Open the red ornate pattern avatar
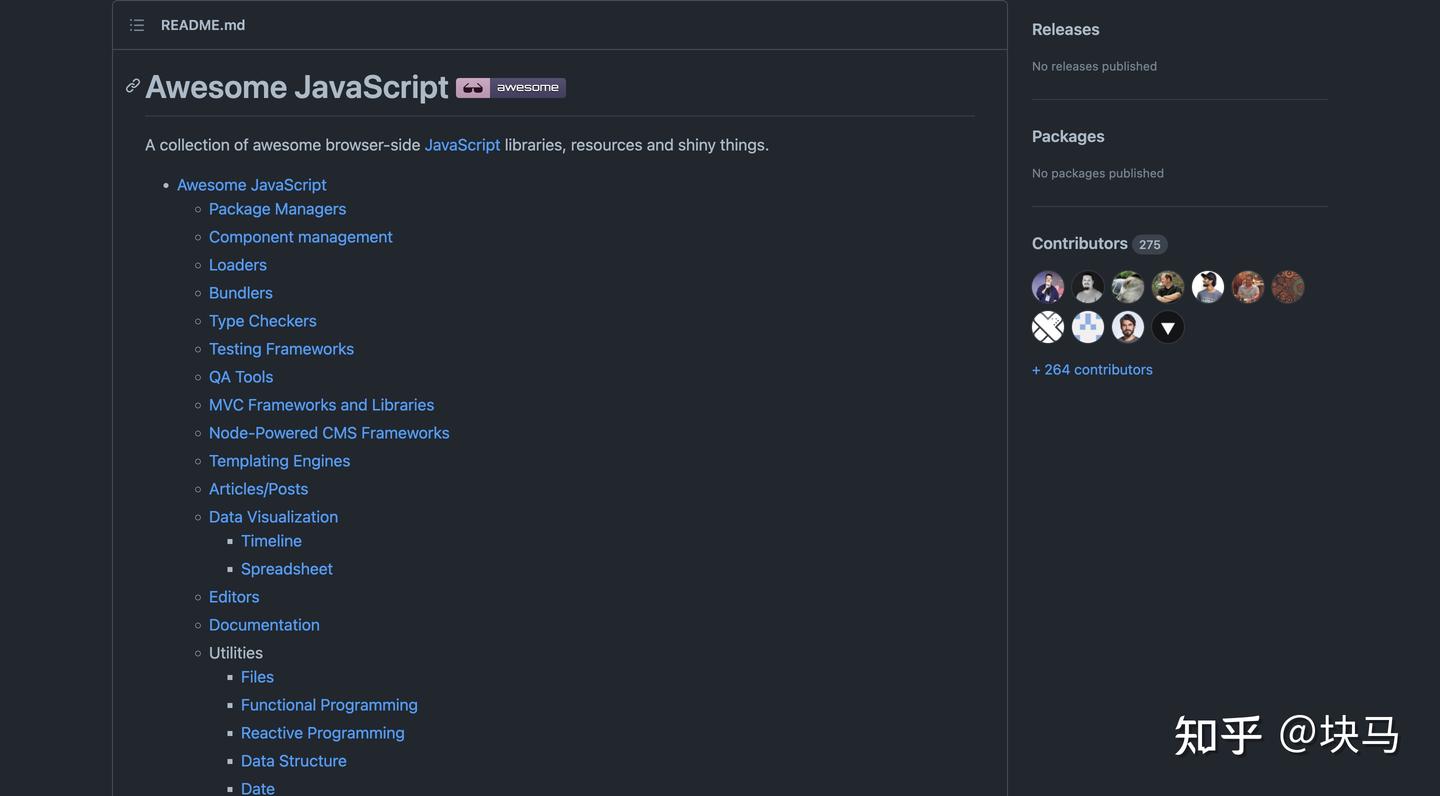 coord(1288,287)
